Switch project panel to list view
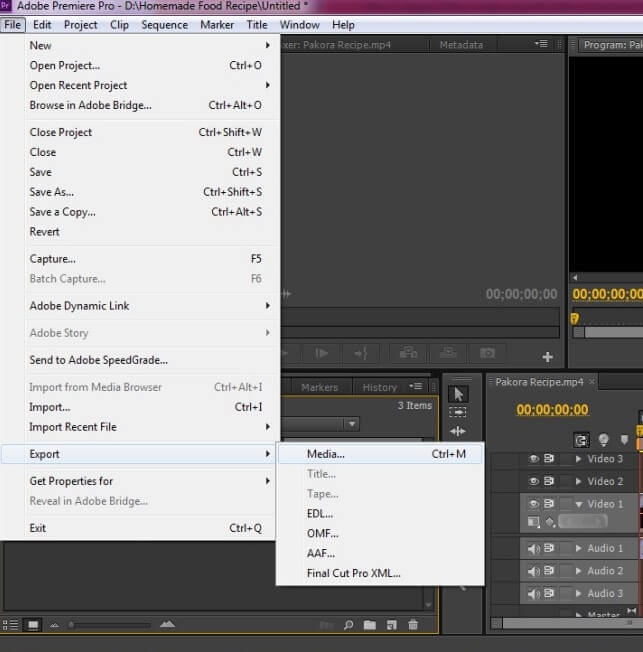This screenshot has width=643, height=652. tap(10, 625)
